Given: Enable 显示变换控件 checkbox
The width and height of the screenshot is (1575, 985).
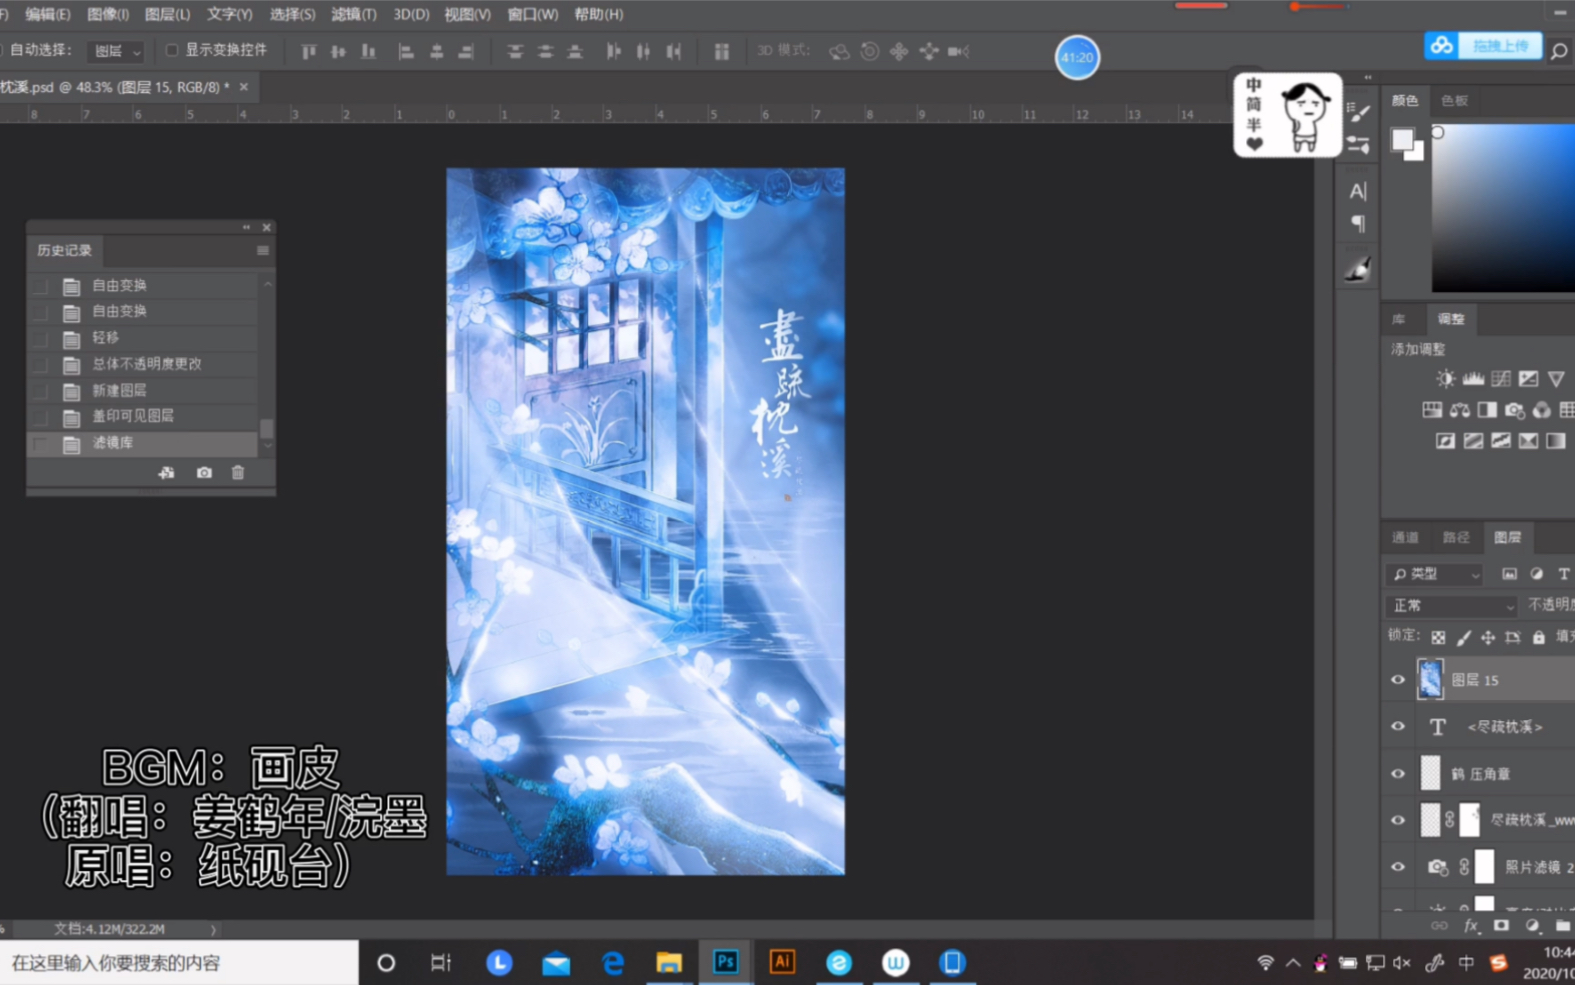Looking at the screenshot, I should [172, 50].
